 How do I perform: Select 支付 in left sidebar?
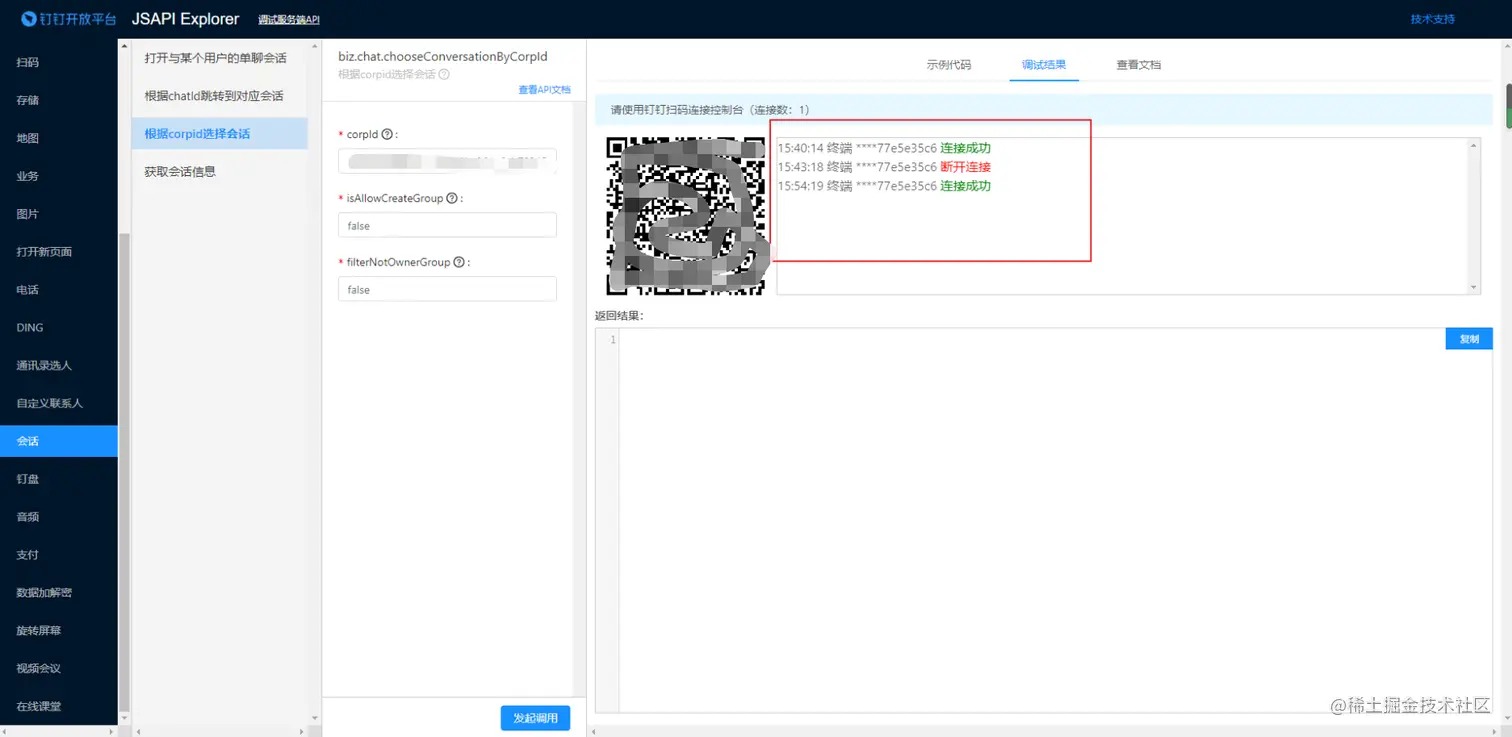click(x=59, y=555)
